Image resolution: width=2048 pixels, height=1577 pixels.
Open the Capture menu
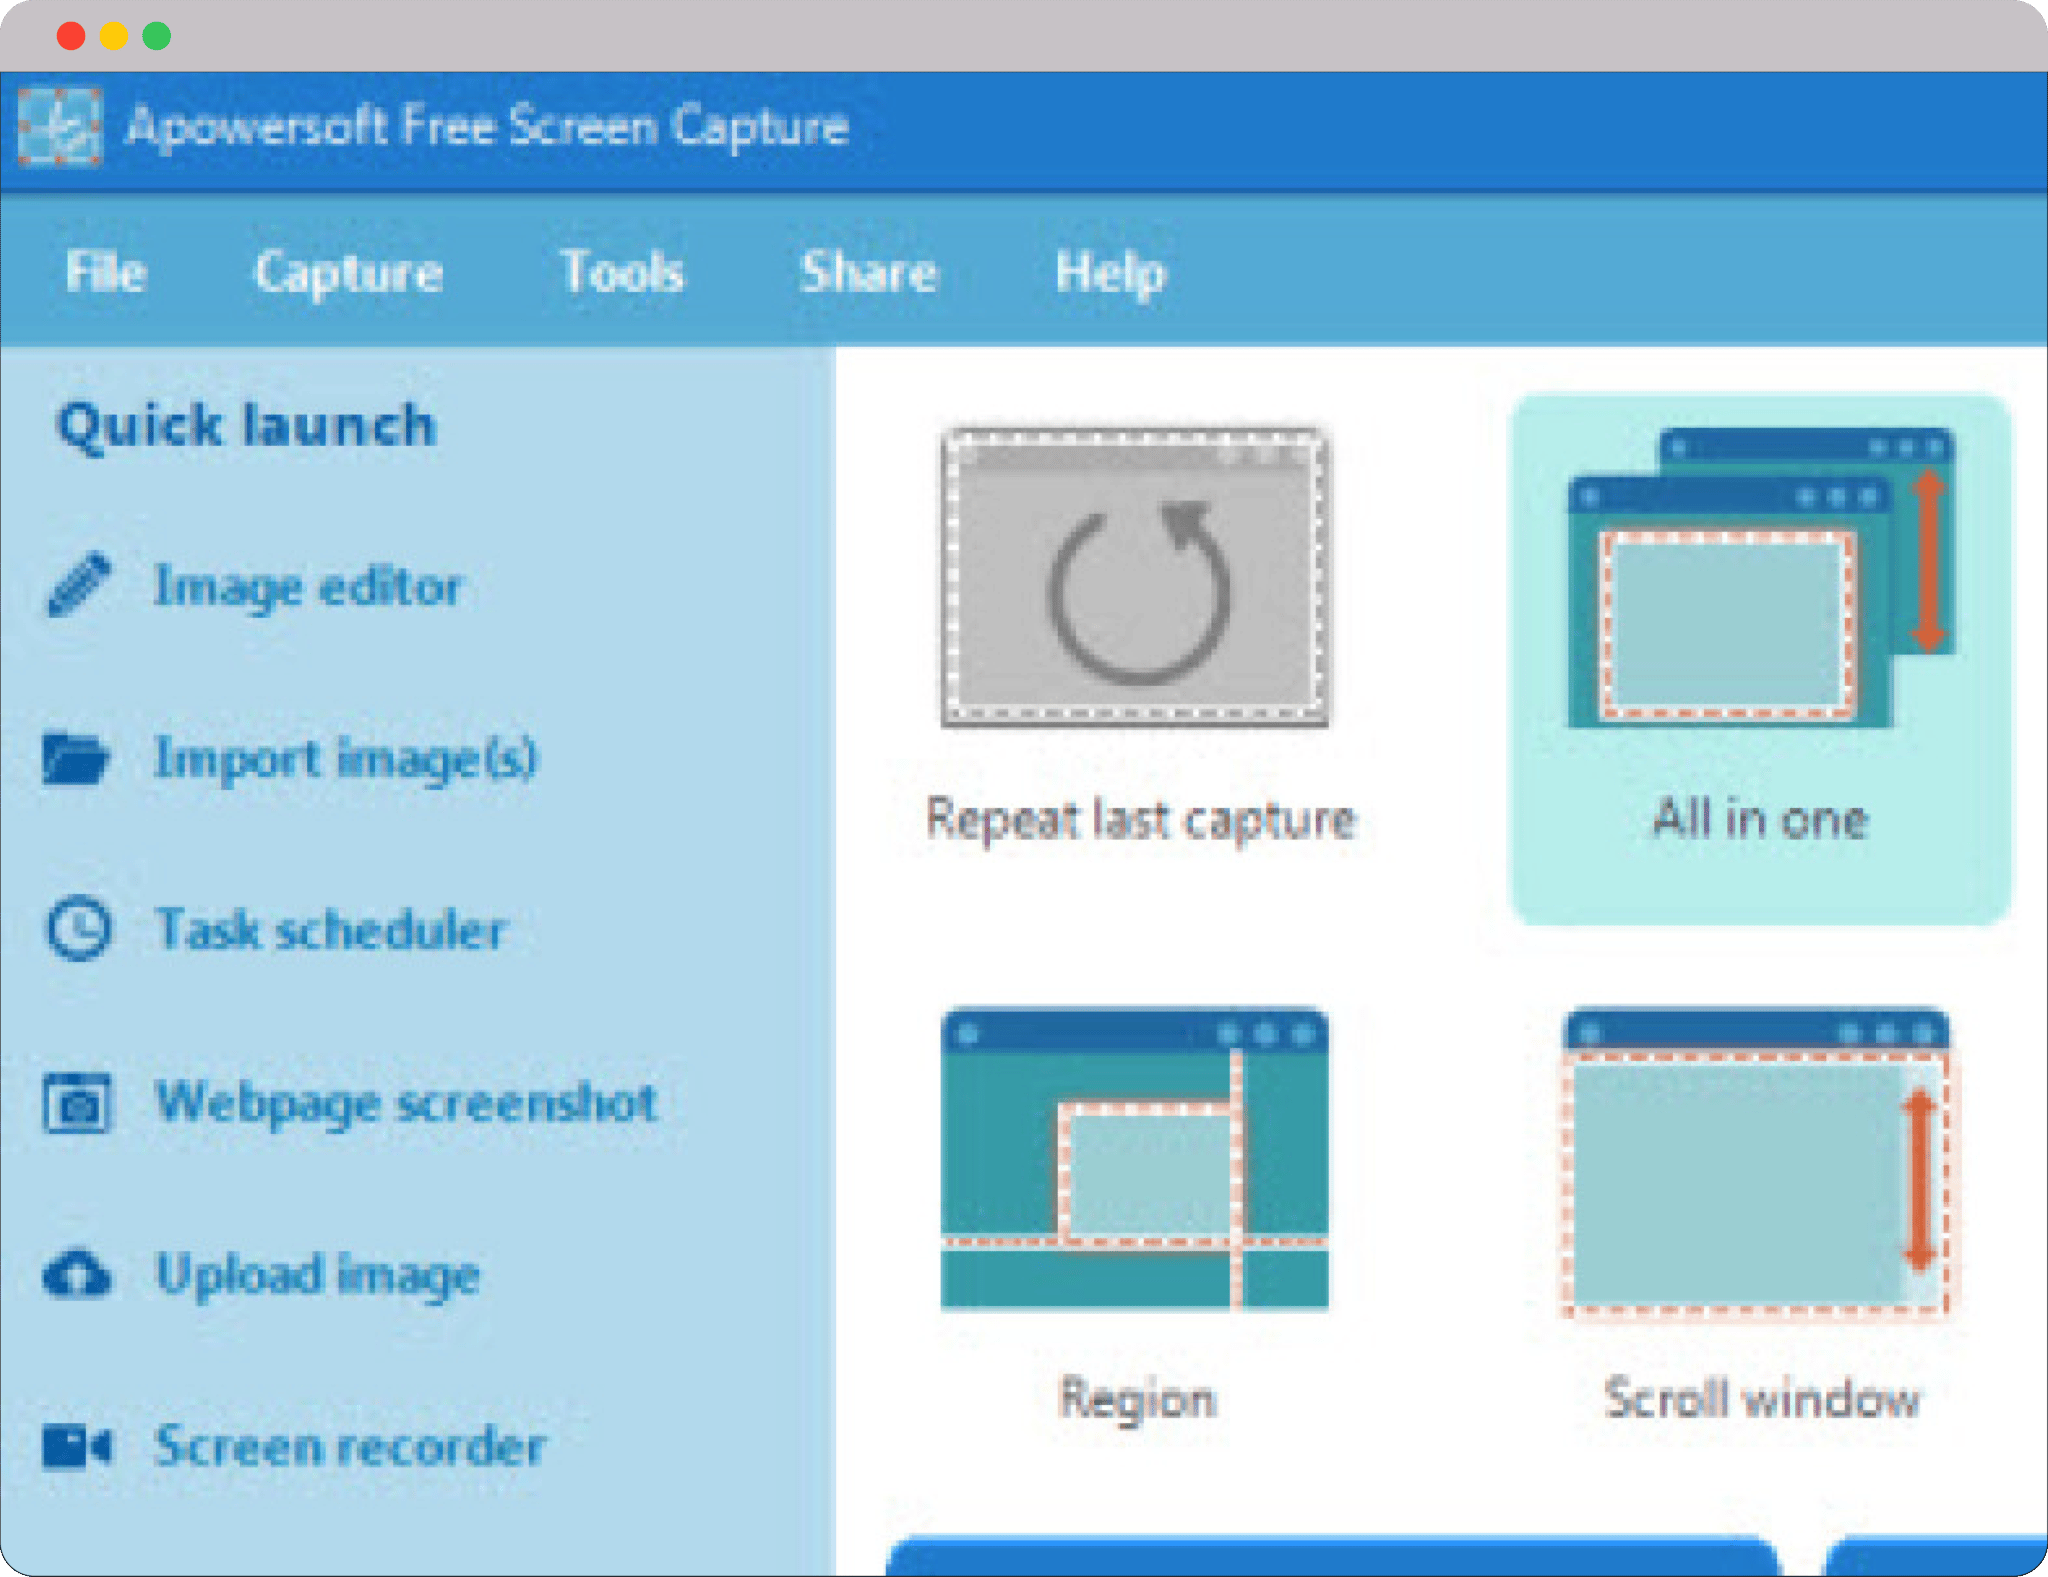coord(348,272)
